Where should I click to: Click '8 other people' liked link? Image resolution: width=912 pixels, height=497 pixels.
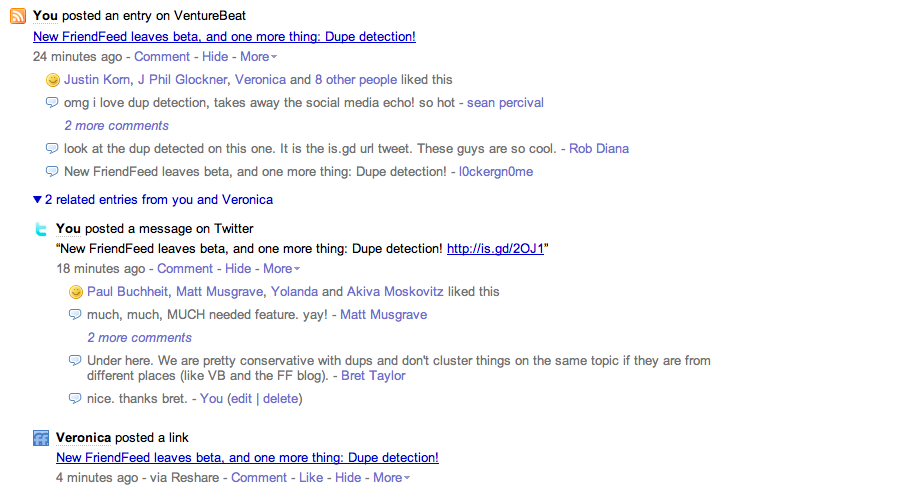click(356, 80)
